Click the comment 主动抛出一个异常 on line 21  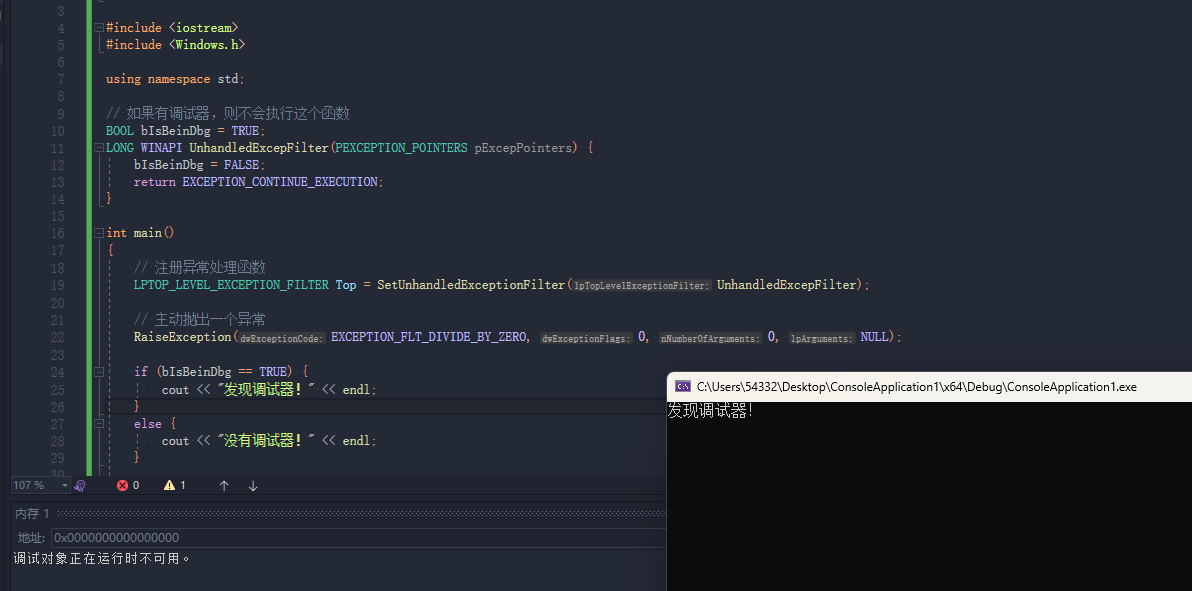click(x=199, y=319)
